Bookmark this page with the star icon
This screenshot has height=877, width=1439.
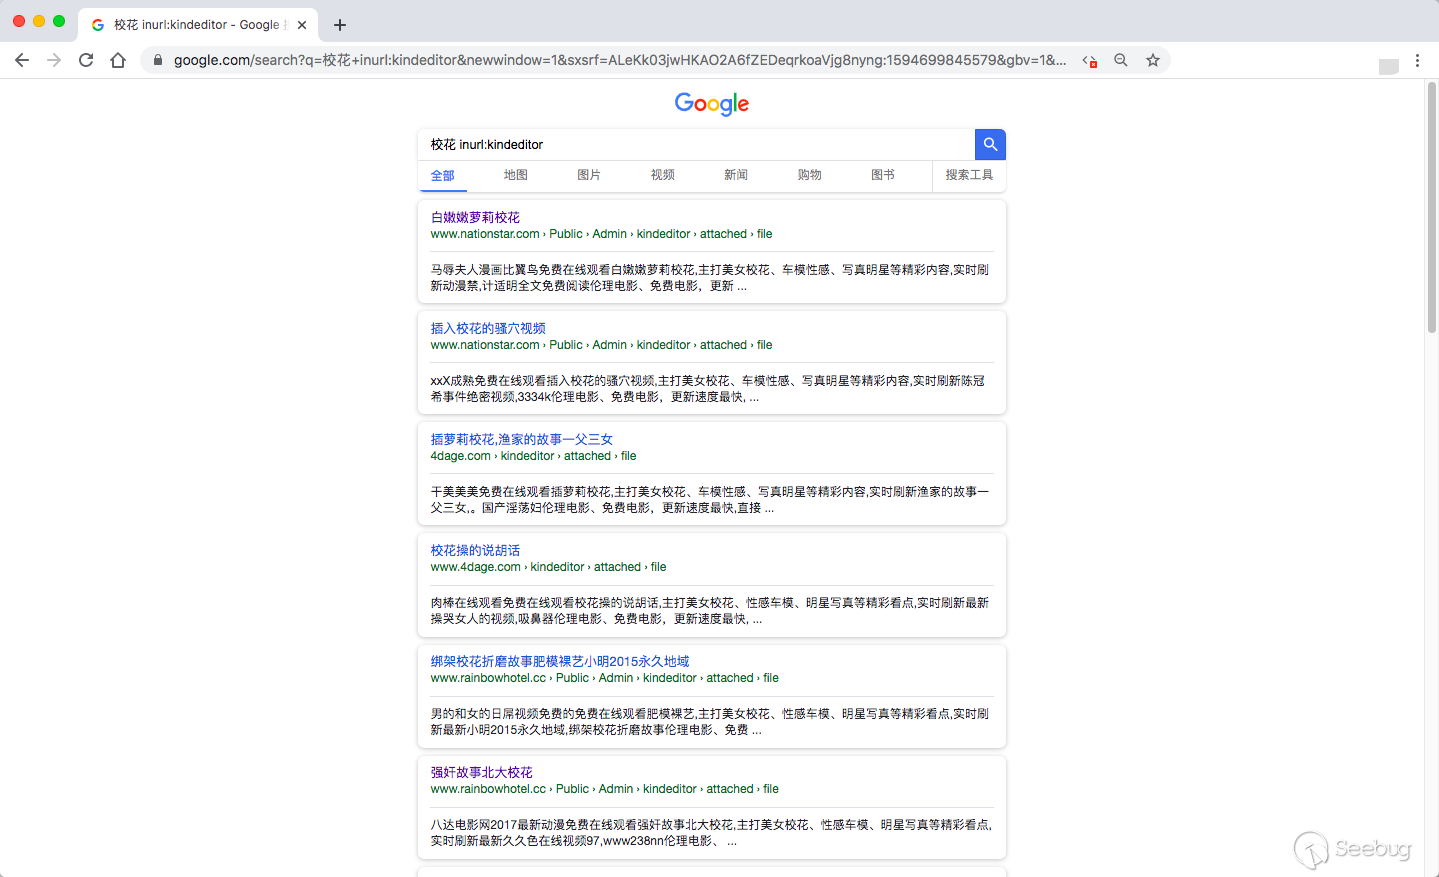[1153, 60]
